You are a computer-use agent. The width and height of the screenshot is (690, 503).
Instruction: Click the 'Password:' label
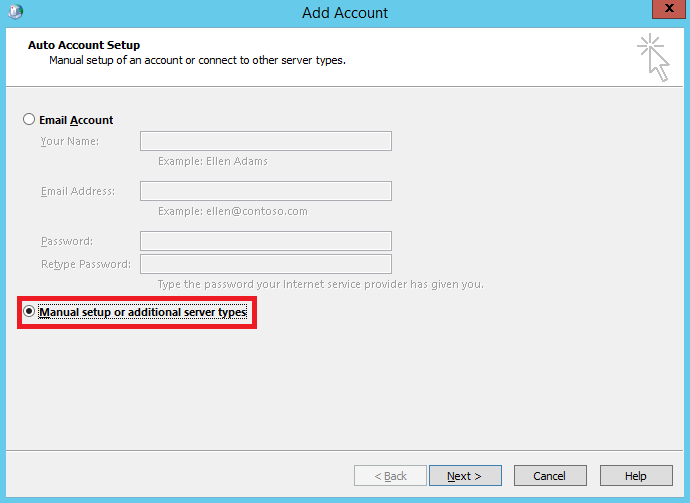pyautogui.click(x=67, y=241)
